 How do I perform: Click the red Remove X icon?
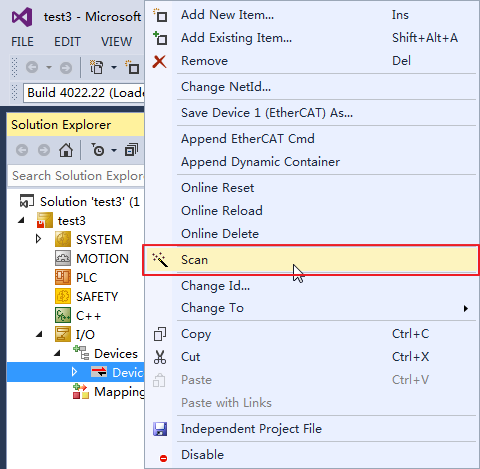coord(159,62)
